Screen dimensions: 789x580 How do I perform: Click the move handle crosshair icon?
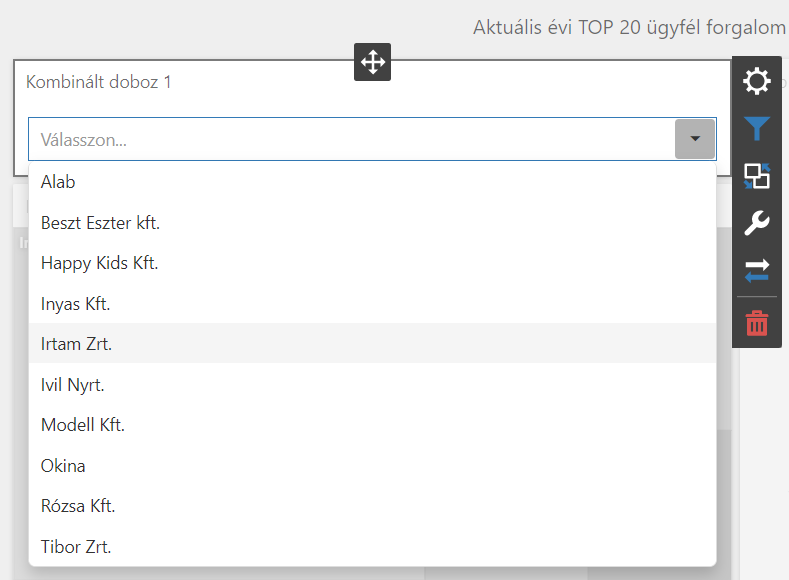[x=372, y=62]
